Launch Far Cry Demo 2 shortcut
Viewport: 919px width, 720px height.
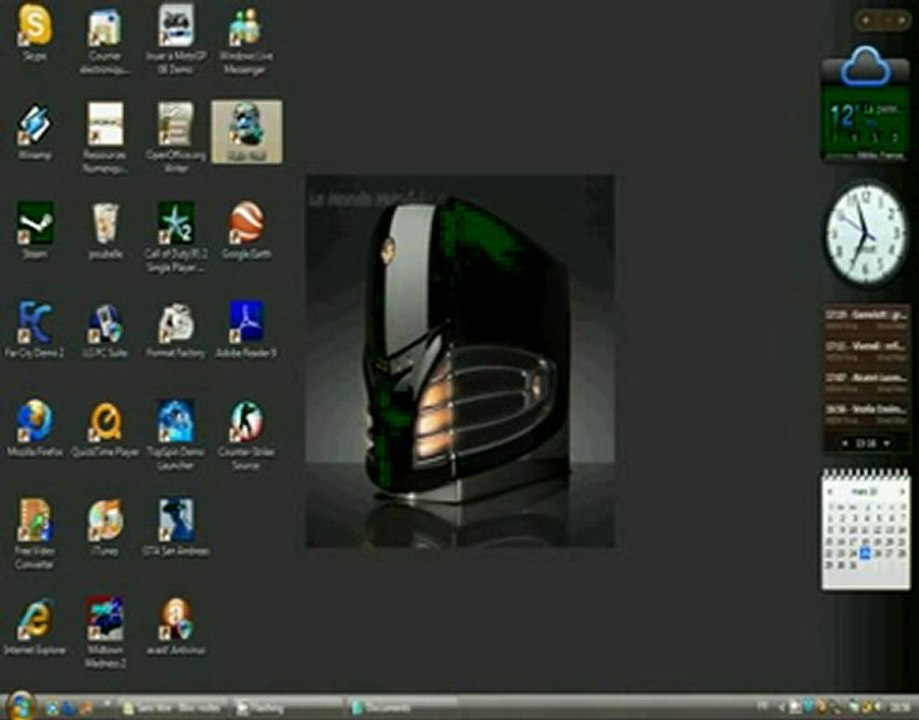[35, 329]
